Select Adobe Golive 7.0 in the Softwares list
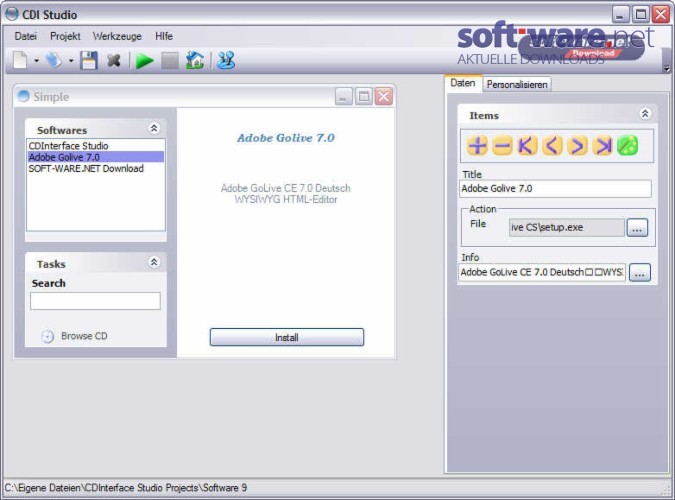 click(x=96, y=157)
